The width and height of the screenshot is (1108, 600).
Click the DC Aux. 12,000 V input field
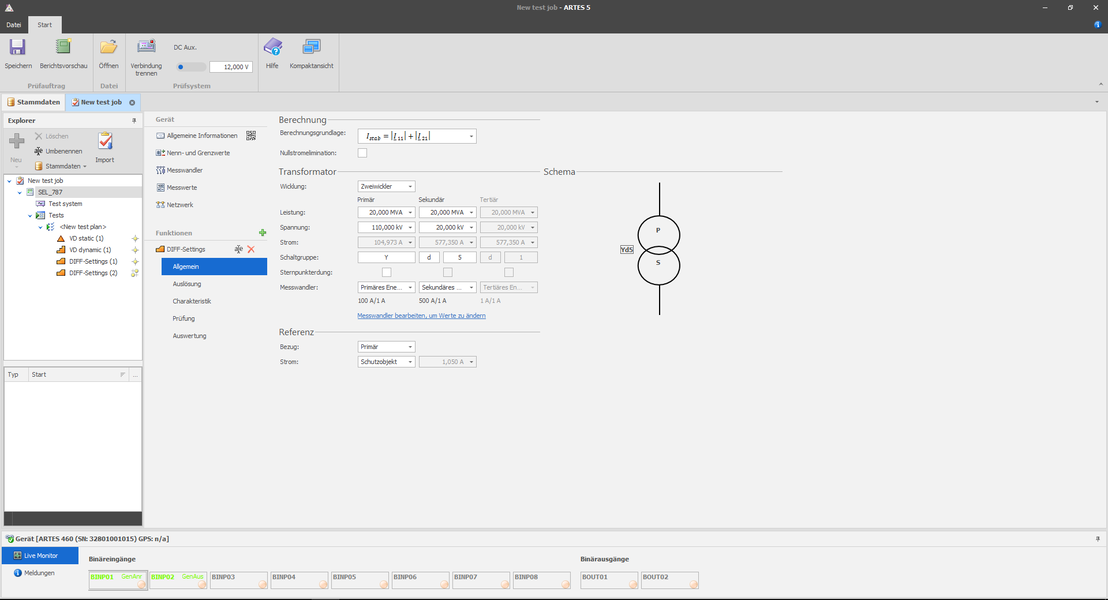tap(231, 67)
